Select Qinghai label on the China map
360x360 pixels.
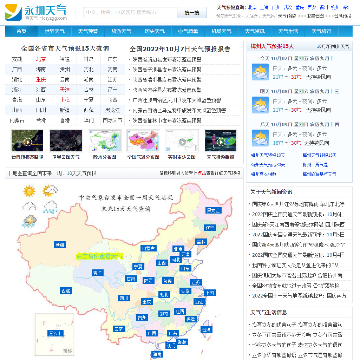[x=98, y=273]
